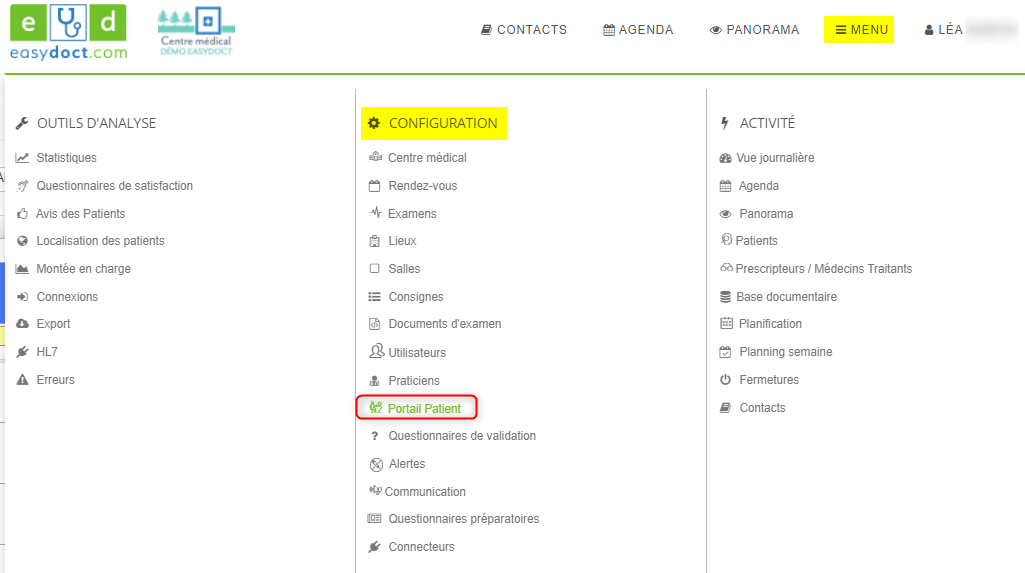Click the Base documentaire database icon
This screenshot has width=1025, height=573.
point(726,297)
